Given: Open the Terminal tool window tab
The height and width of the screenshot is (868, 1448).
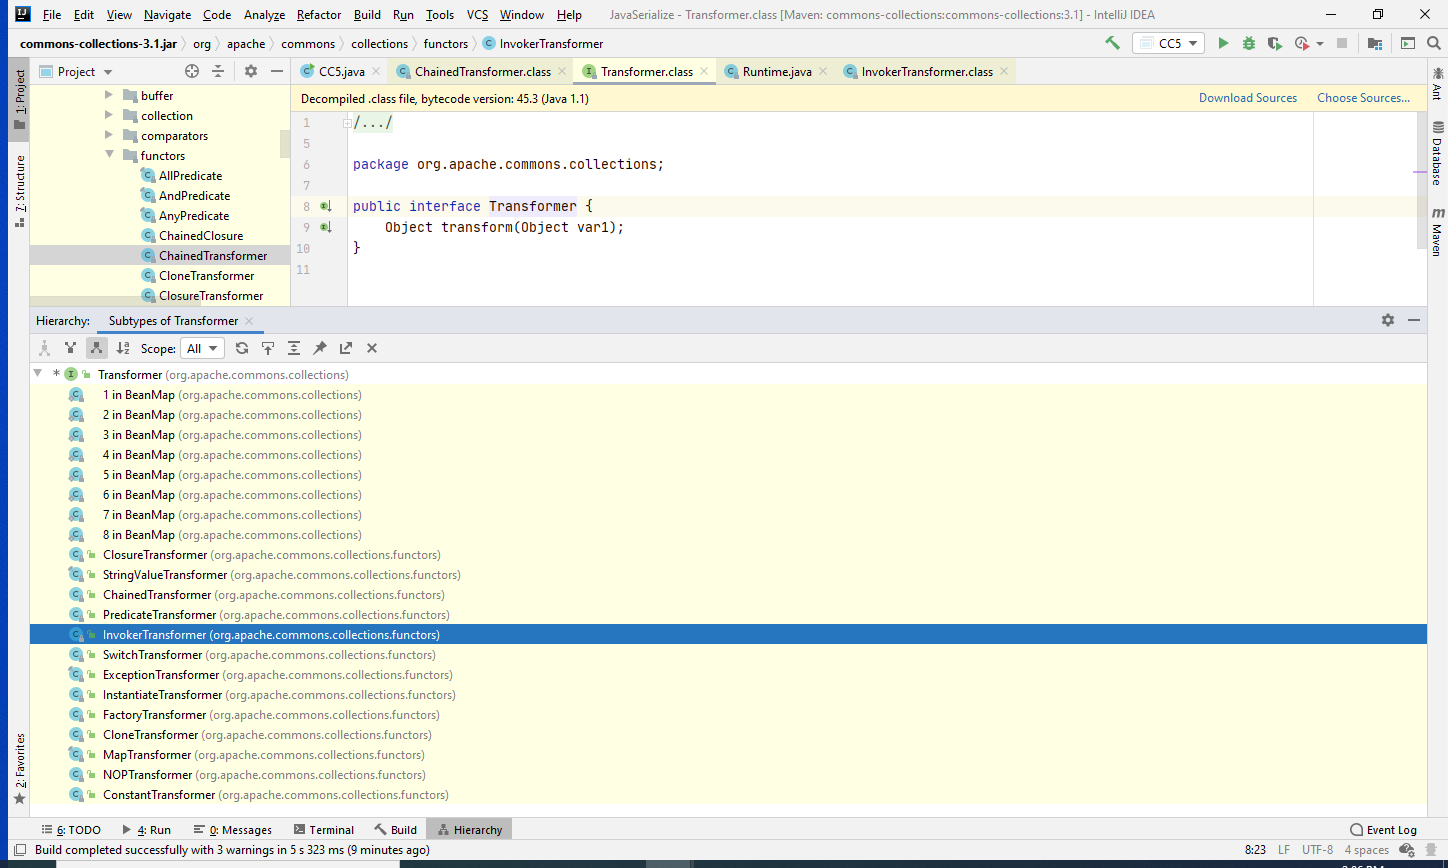Looking at the screenshot, I should point(324,830).
